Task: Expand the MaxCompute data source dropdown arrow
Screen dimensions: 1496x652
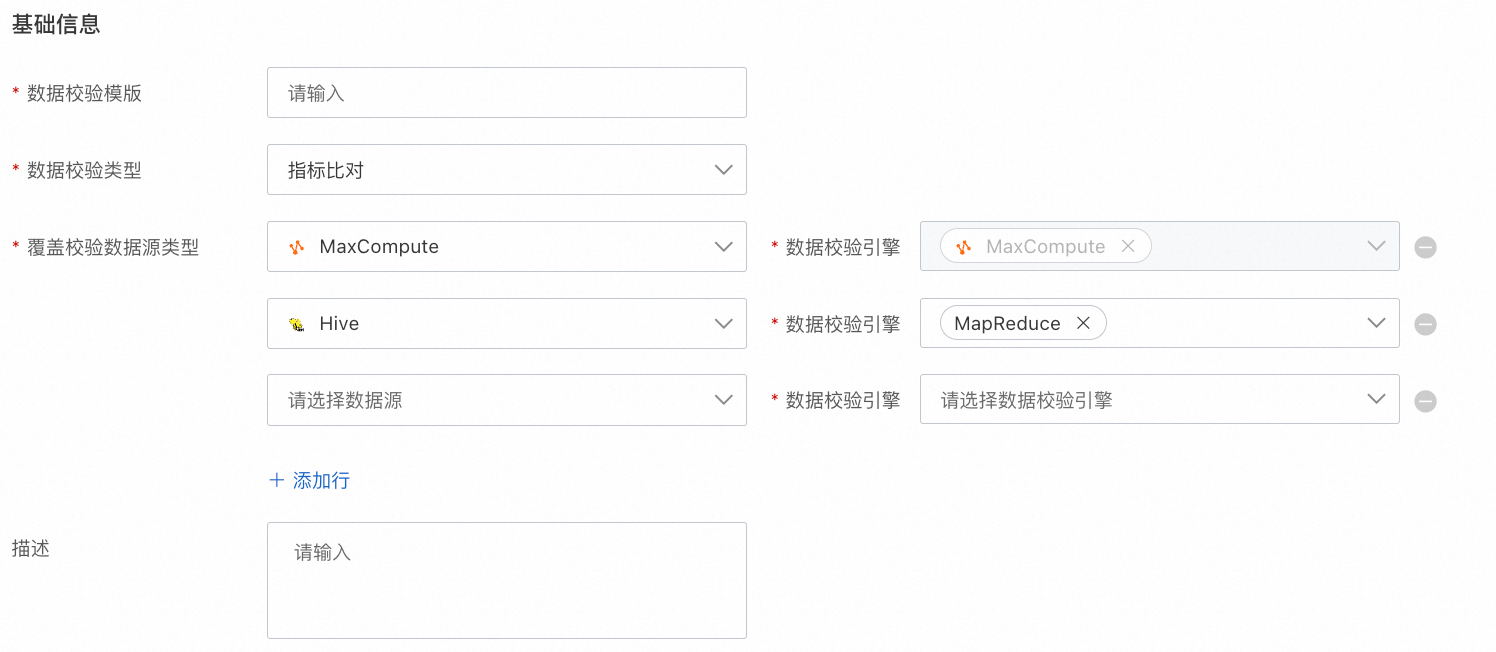Action: (724, 247)
